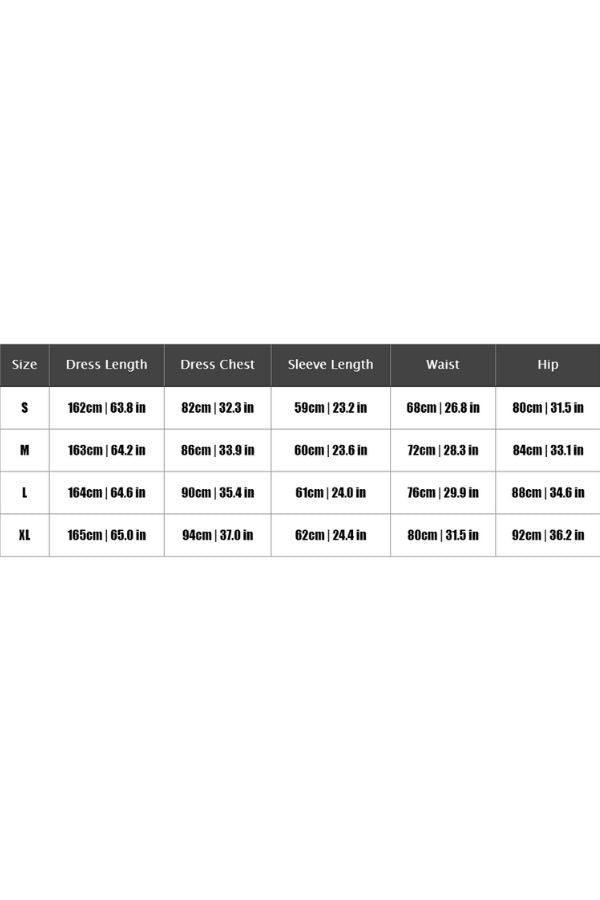This screenshot has height=900, width=600.
Task: Click the Size column header
Action: 24,365
